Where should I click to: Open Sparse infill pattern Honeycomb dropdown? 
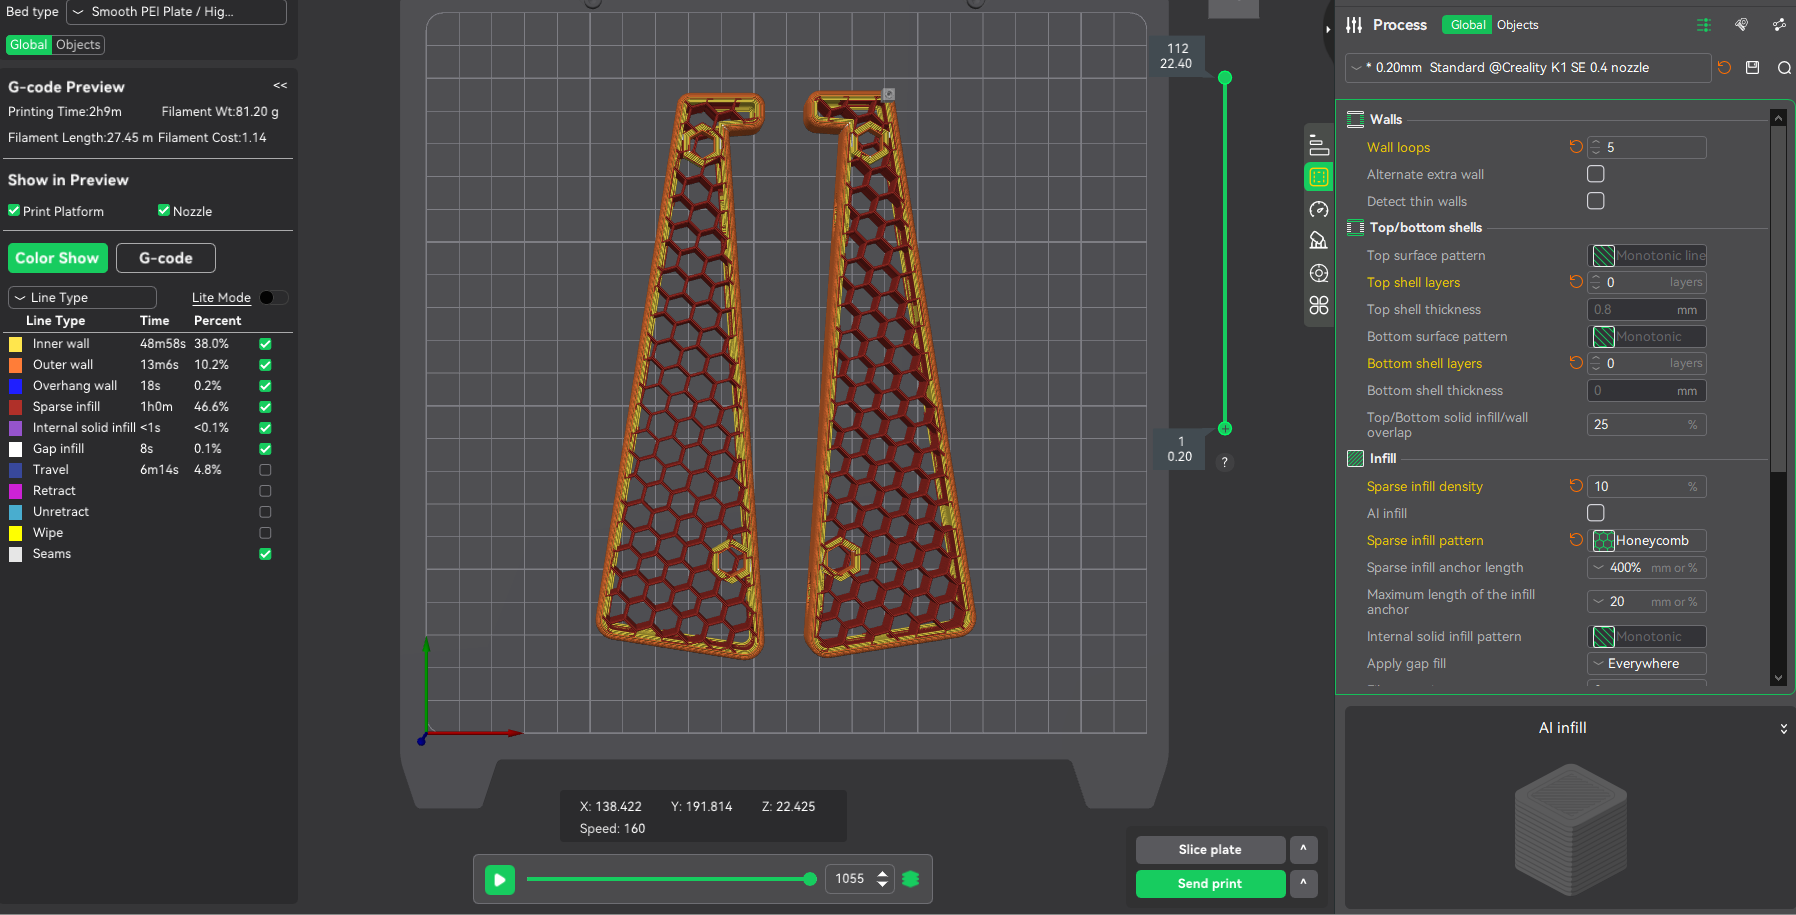coord(1647,540)
